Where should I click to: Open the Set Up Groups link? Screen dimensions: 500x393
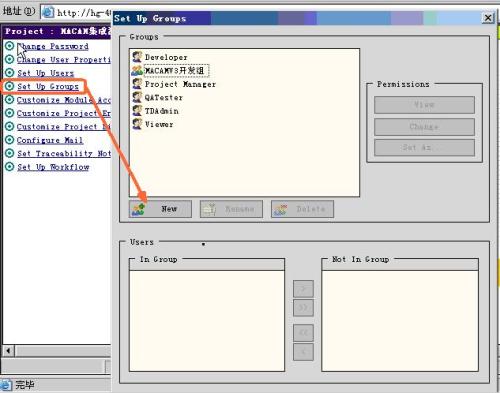click(48, 86)
